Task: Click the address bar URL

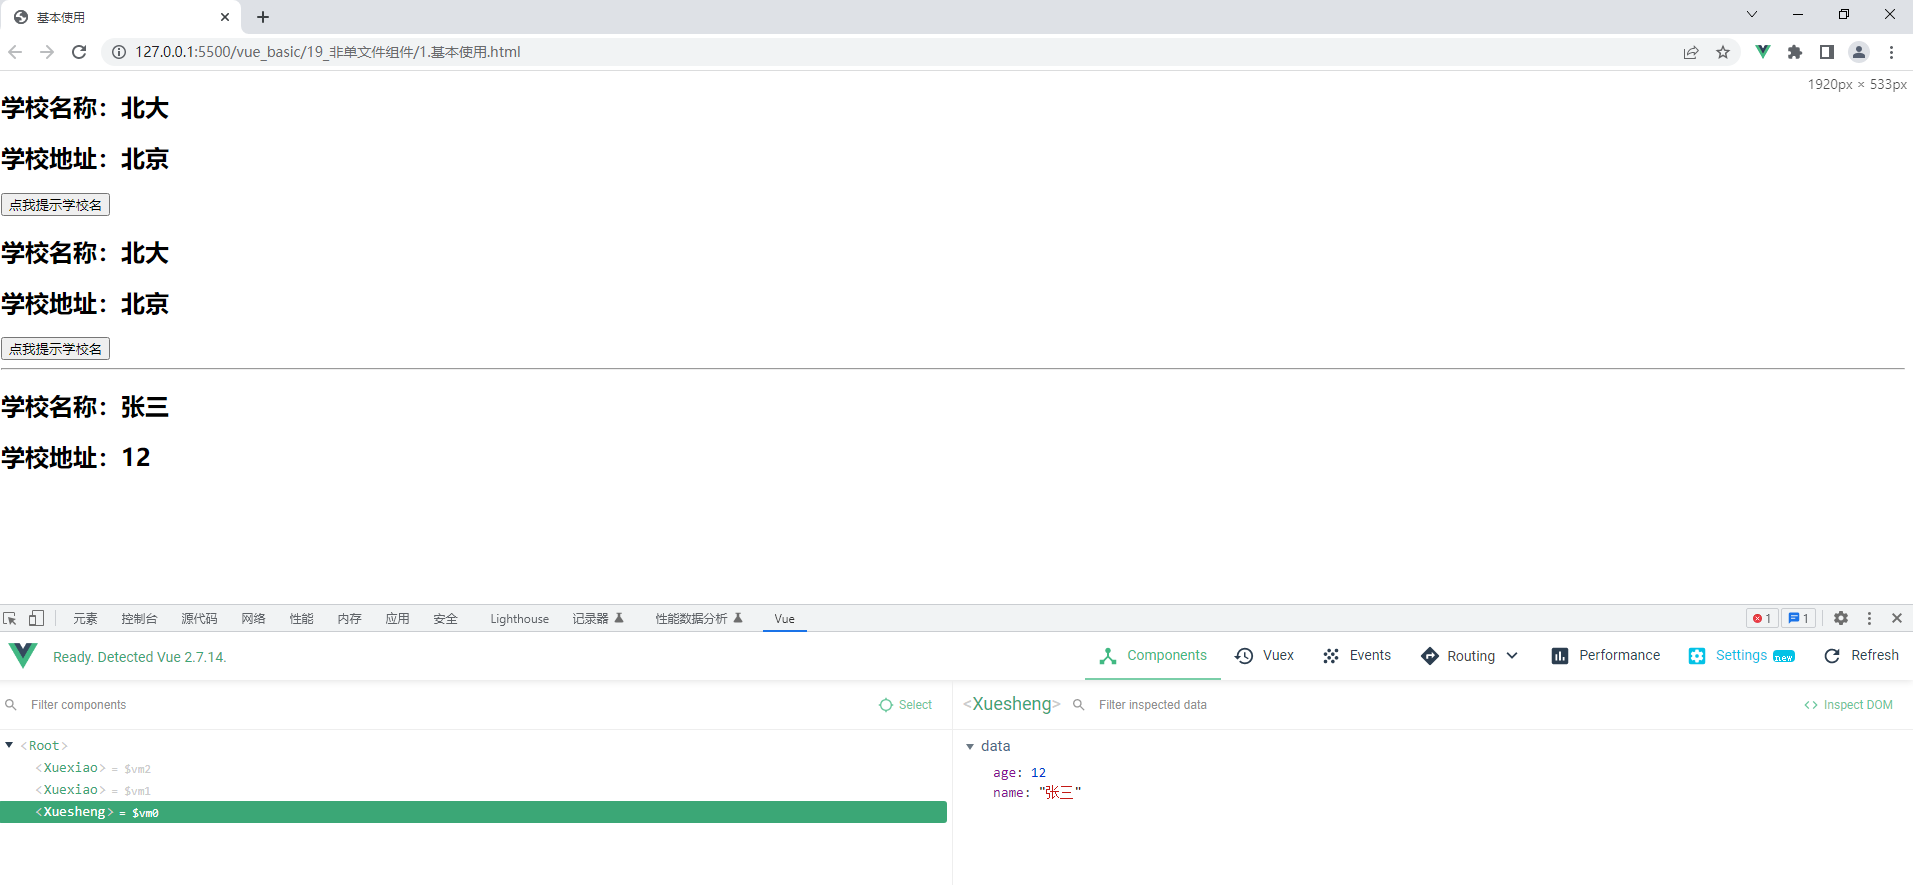Action: pos(328,52)
